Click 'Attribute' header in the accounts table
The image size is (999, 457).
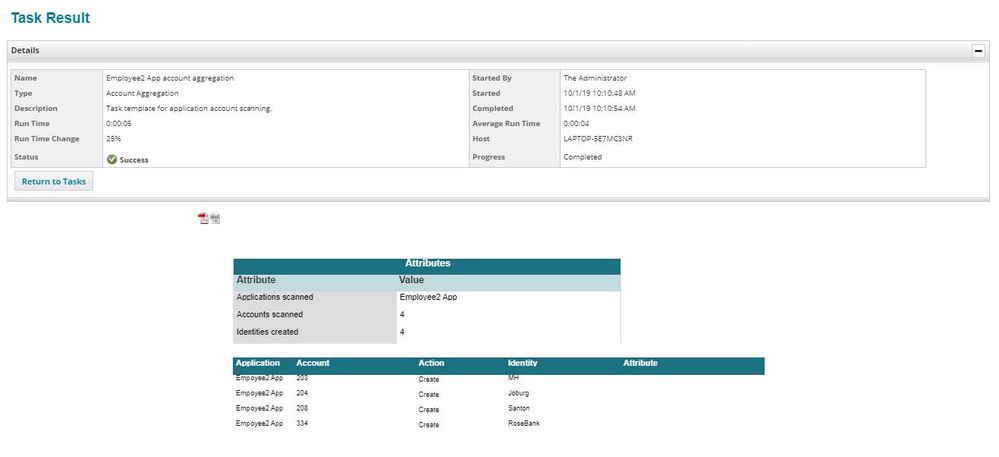pyautogui.click(x=640, y=363)
